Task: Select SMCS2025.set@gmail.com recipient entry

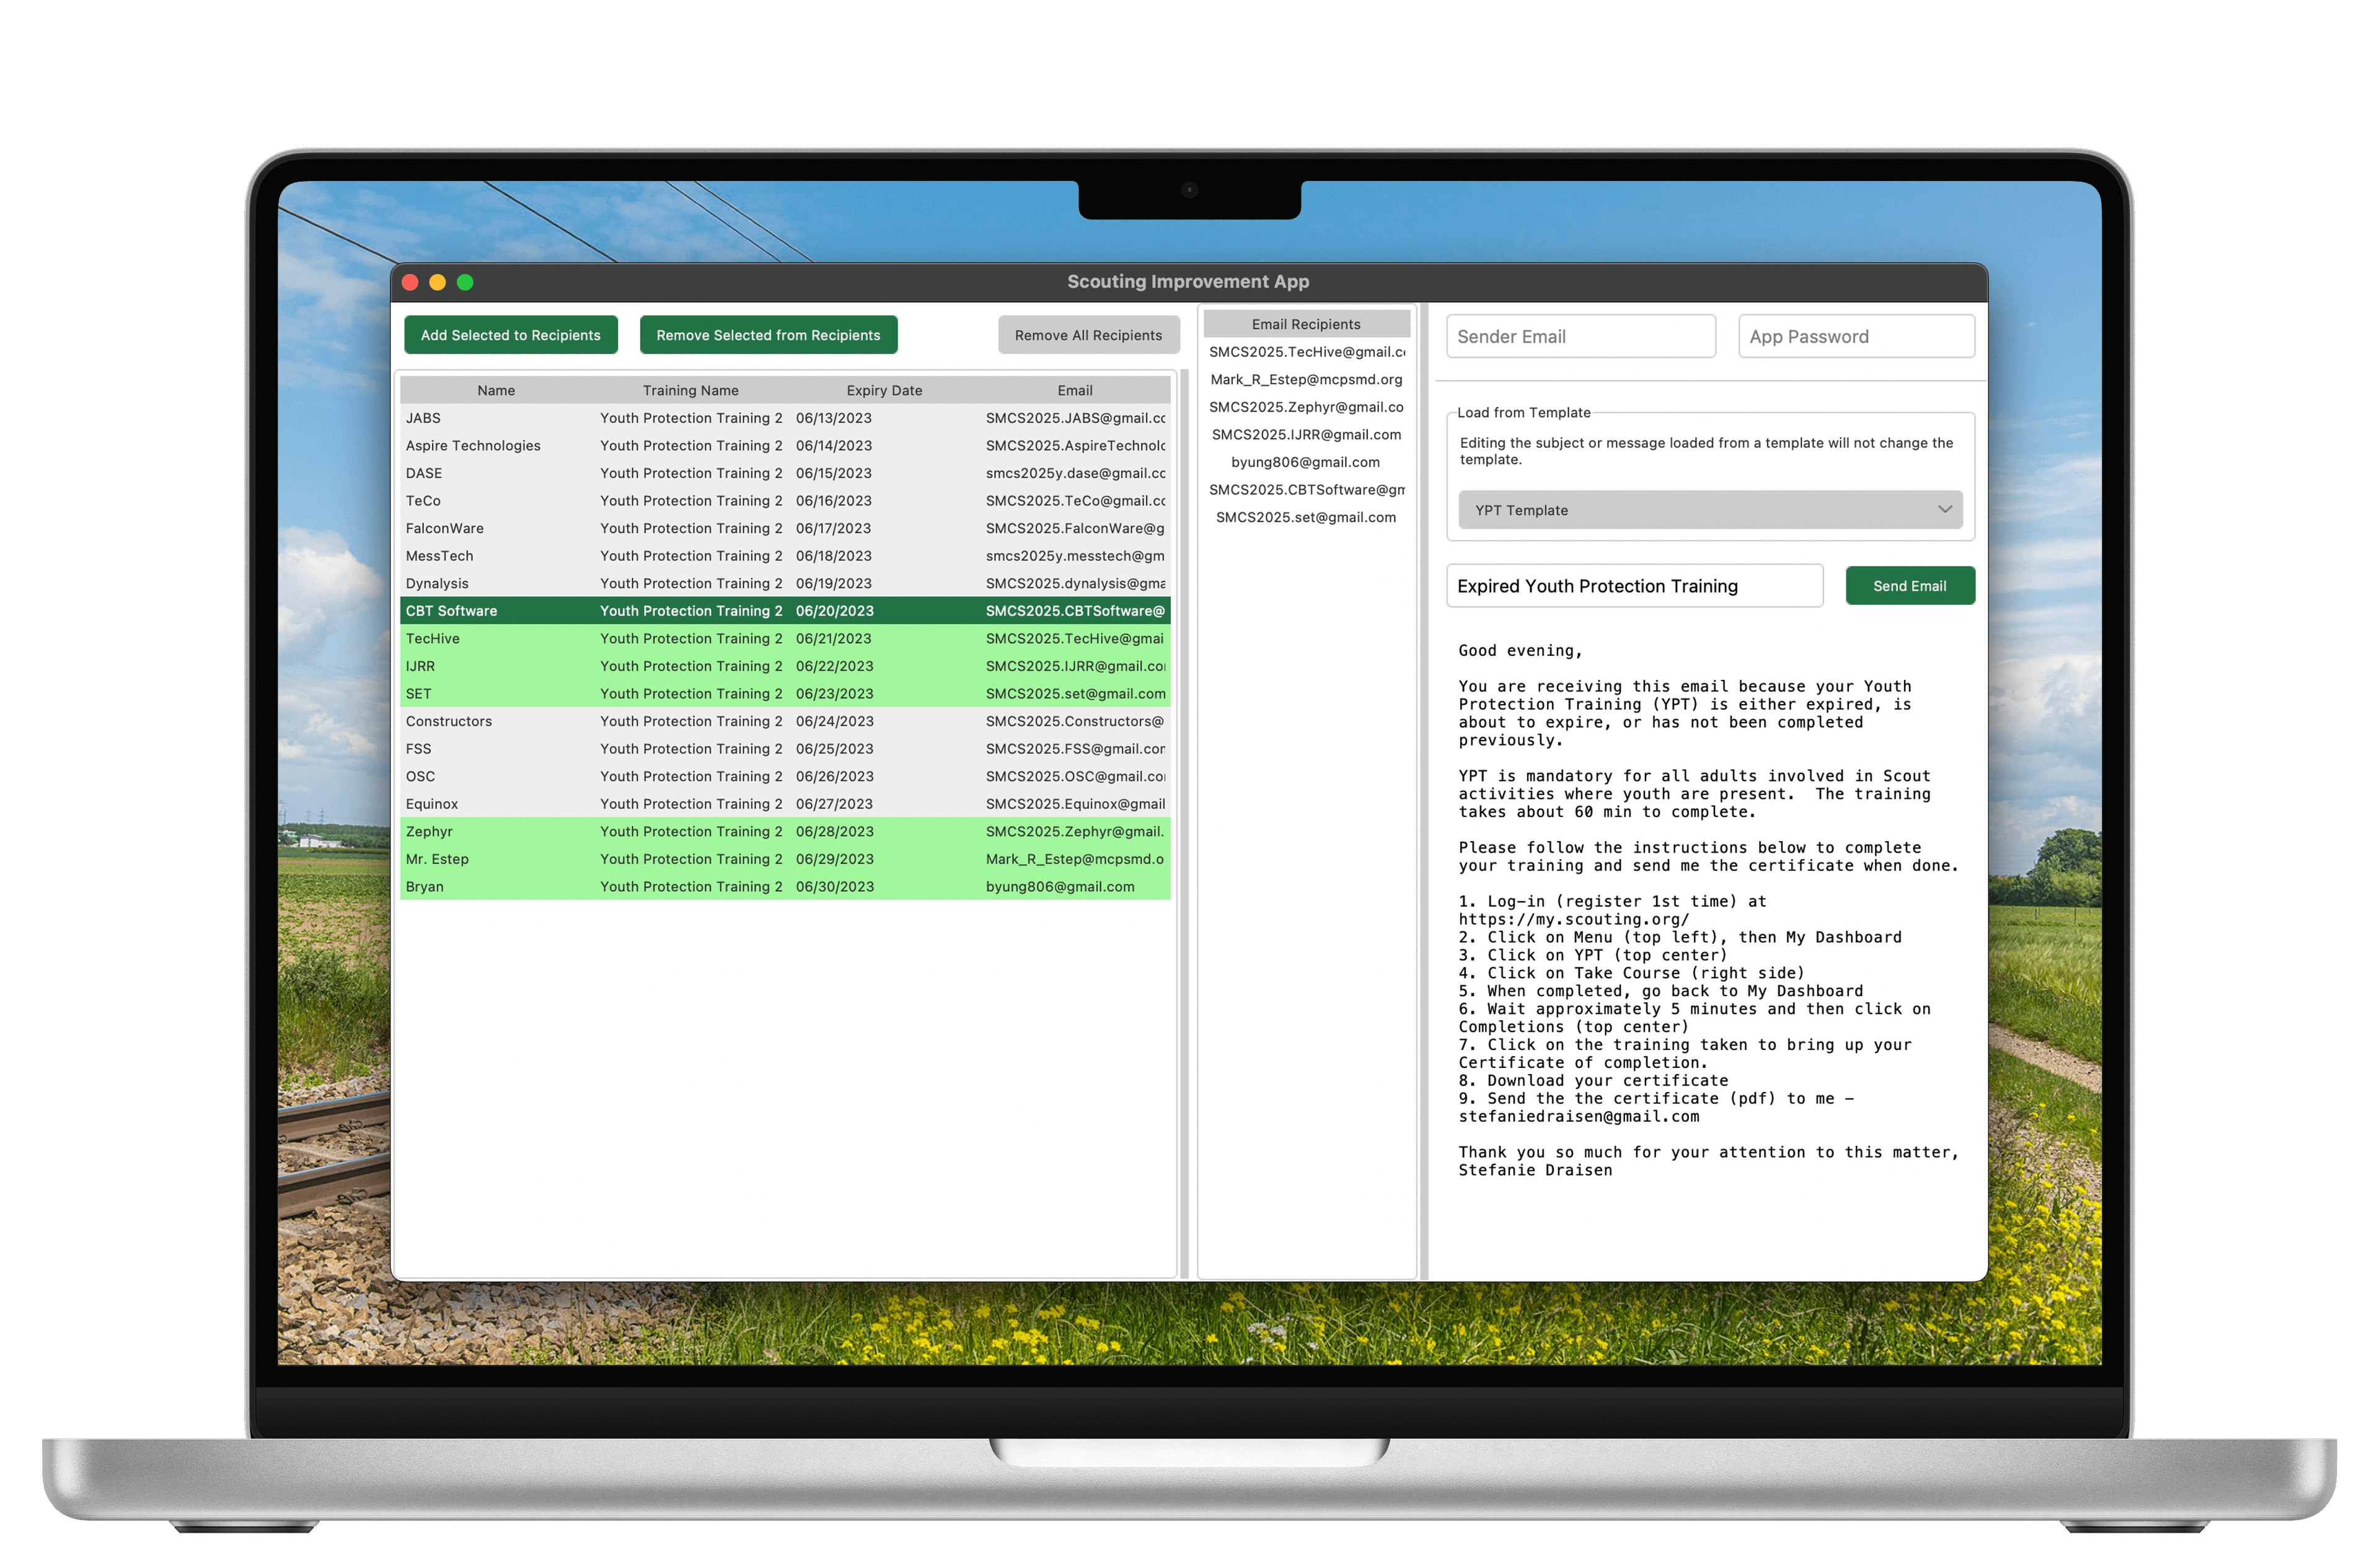Action: (1305, 517)
